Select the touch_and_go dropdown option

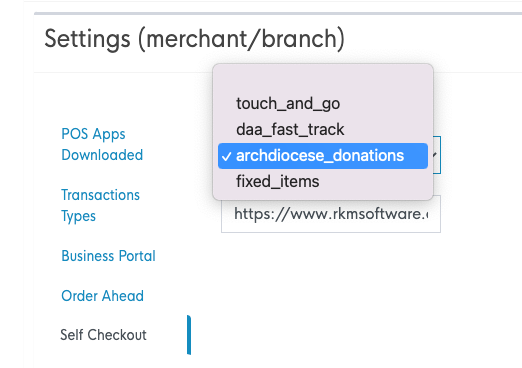pyautogui.click(x=323, y=103)
